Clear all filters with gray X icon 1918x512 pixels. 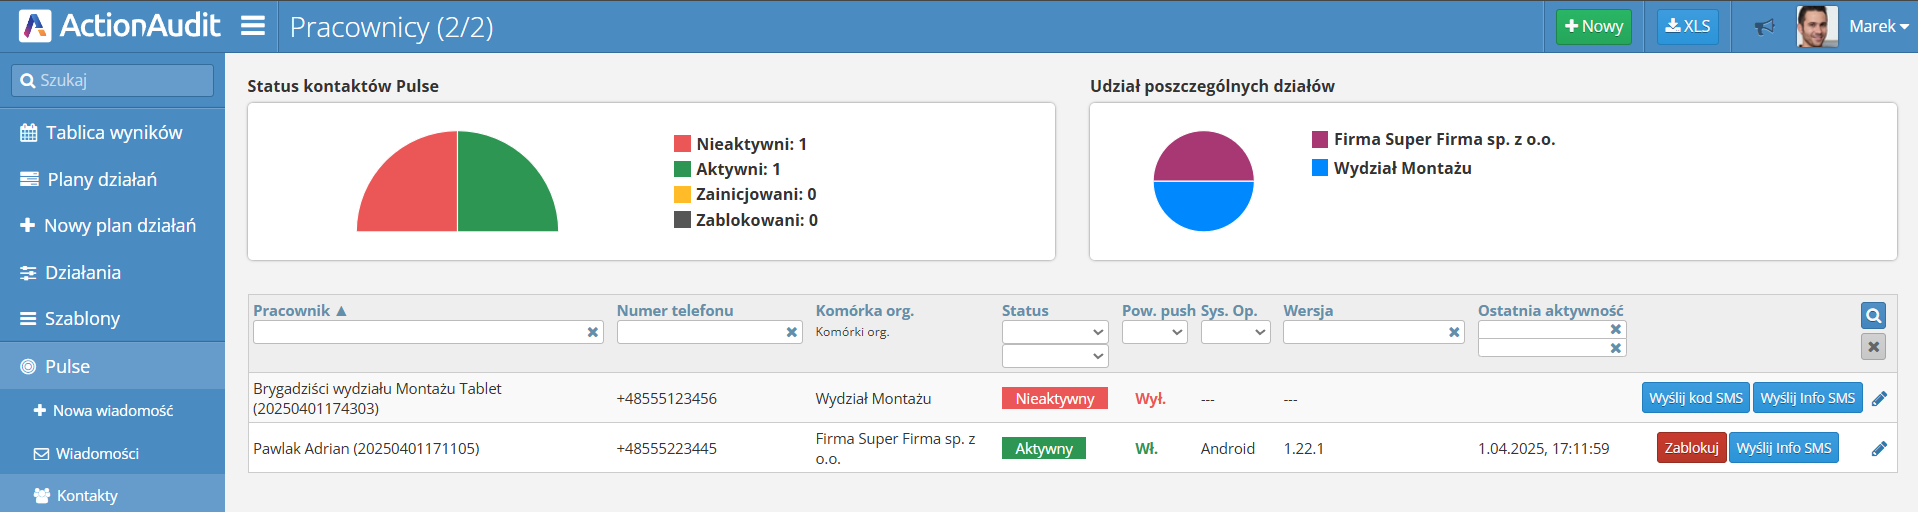point(1873,347)
